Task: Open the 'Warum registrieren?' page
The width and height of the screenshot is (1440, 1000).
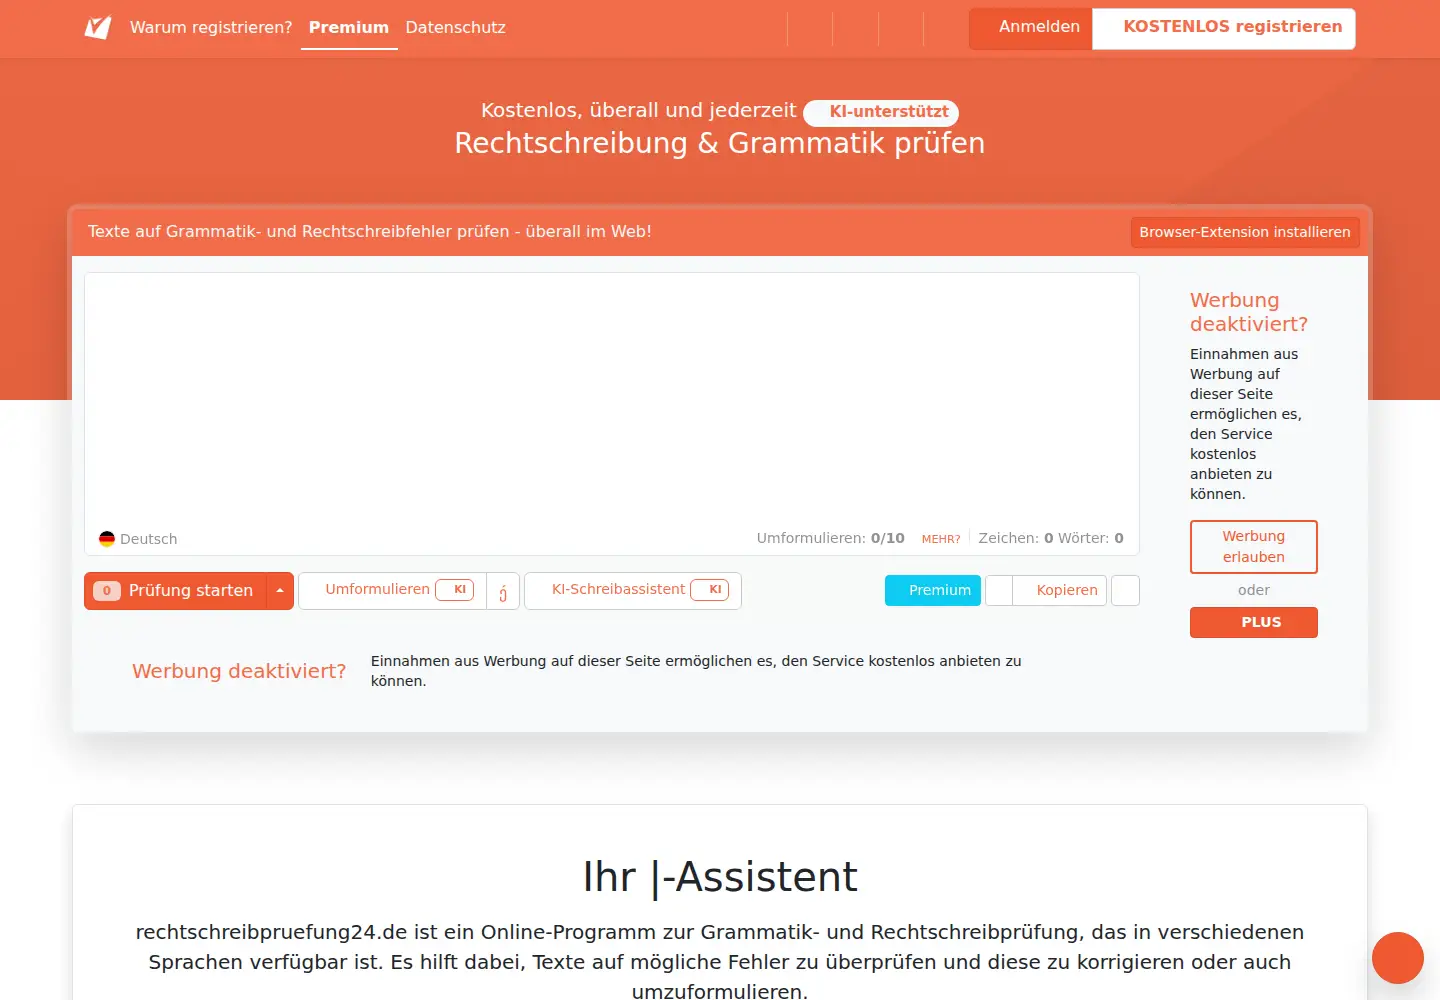Action: point(211,27)
